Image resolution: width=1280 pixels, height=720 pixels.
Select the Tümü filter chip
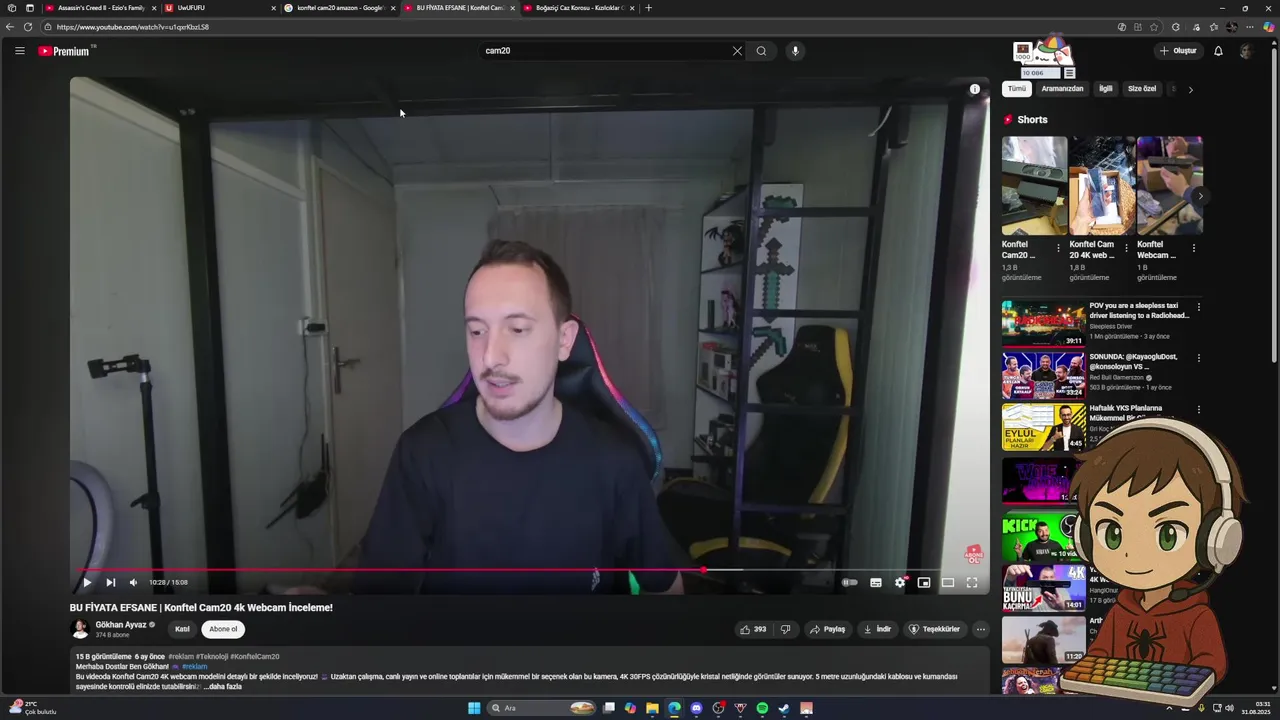1017,89
